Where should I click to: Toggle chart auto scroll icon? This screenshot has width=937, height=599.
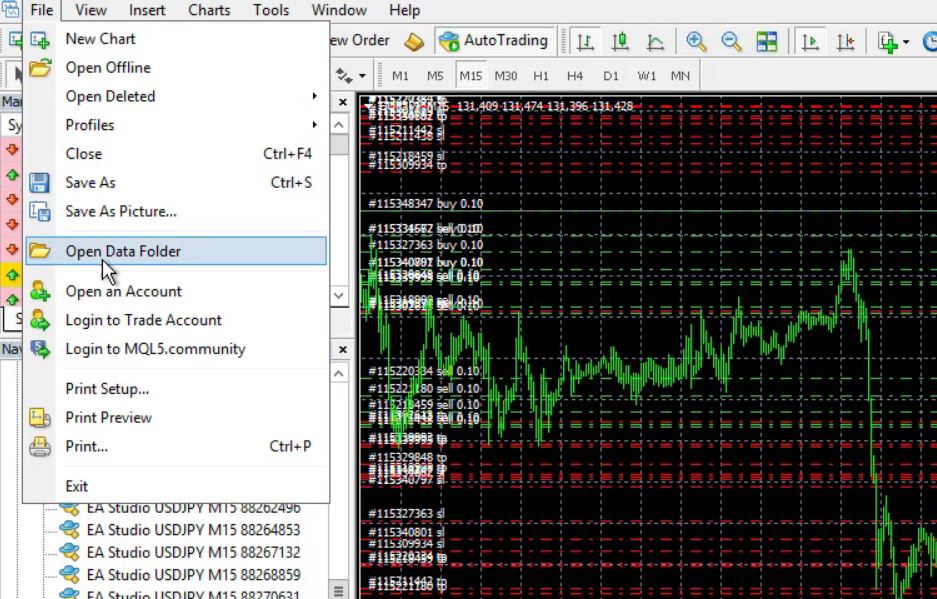pos(810,41)
